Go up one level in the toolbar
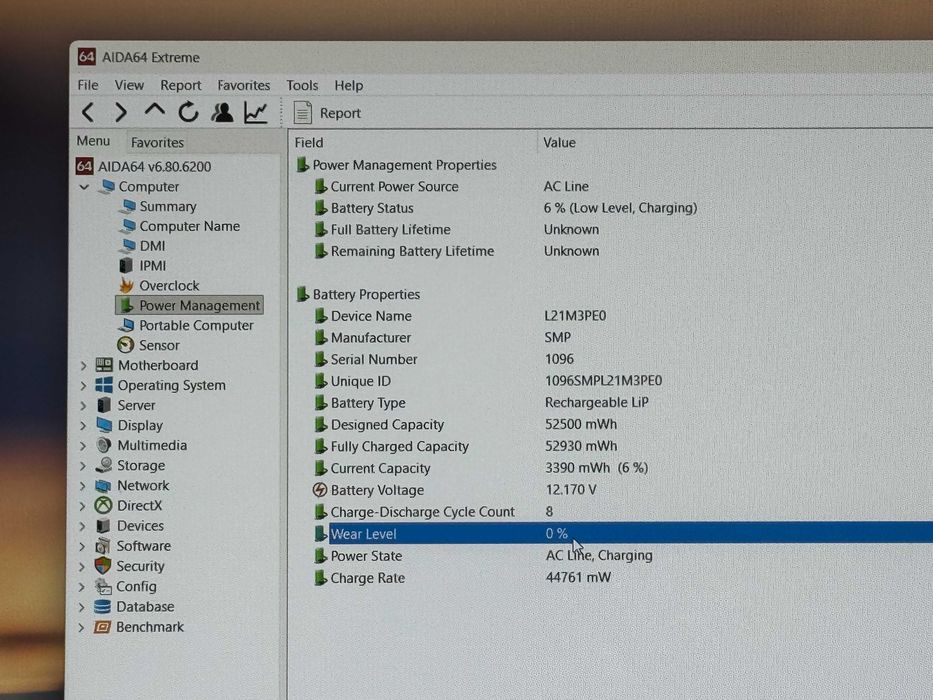 155,110
